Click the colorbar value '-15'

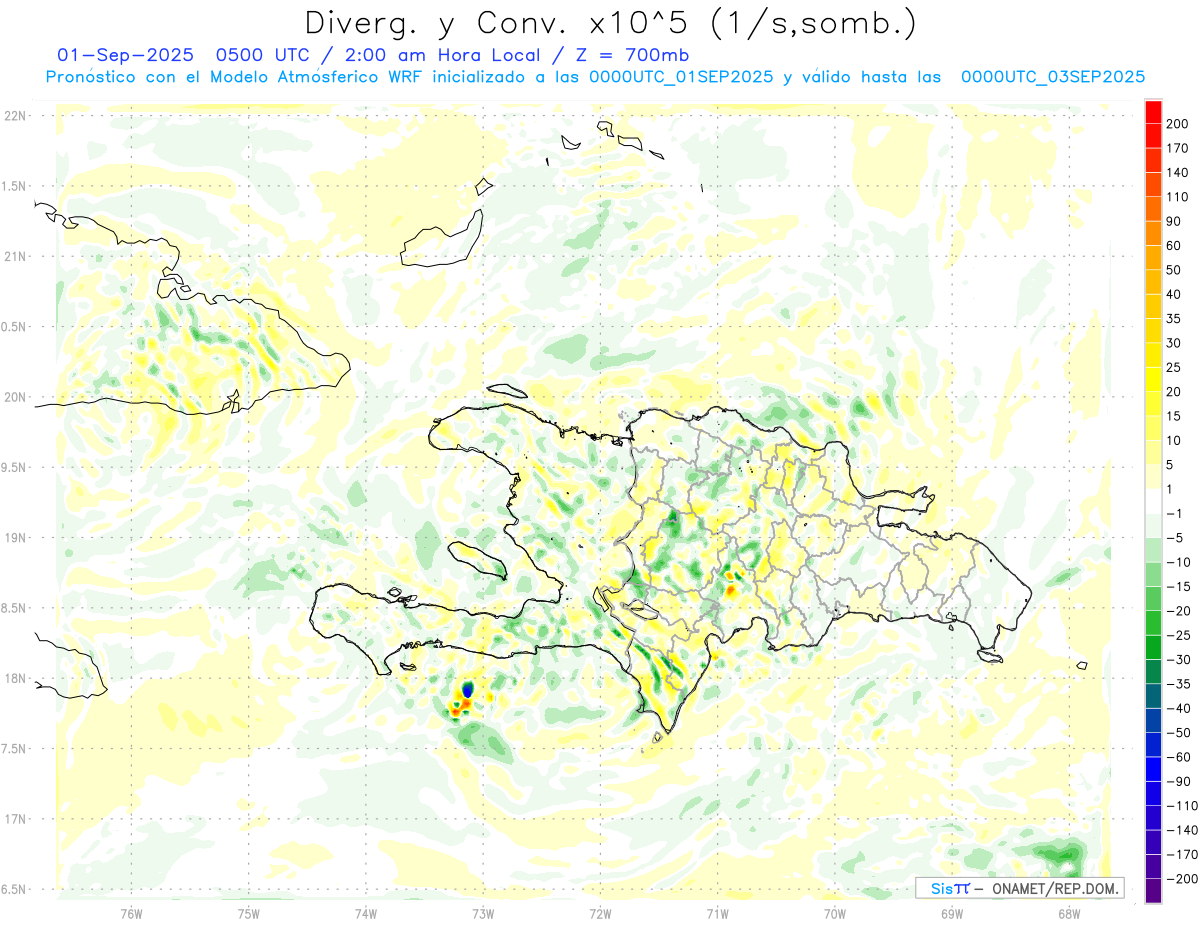click(1178, 586)
